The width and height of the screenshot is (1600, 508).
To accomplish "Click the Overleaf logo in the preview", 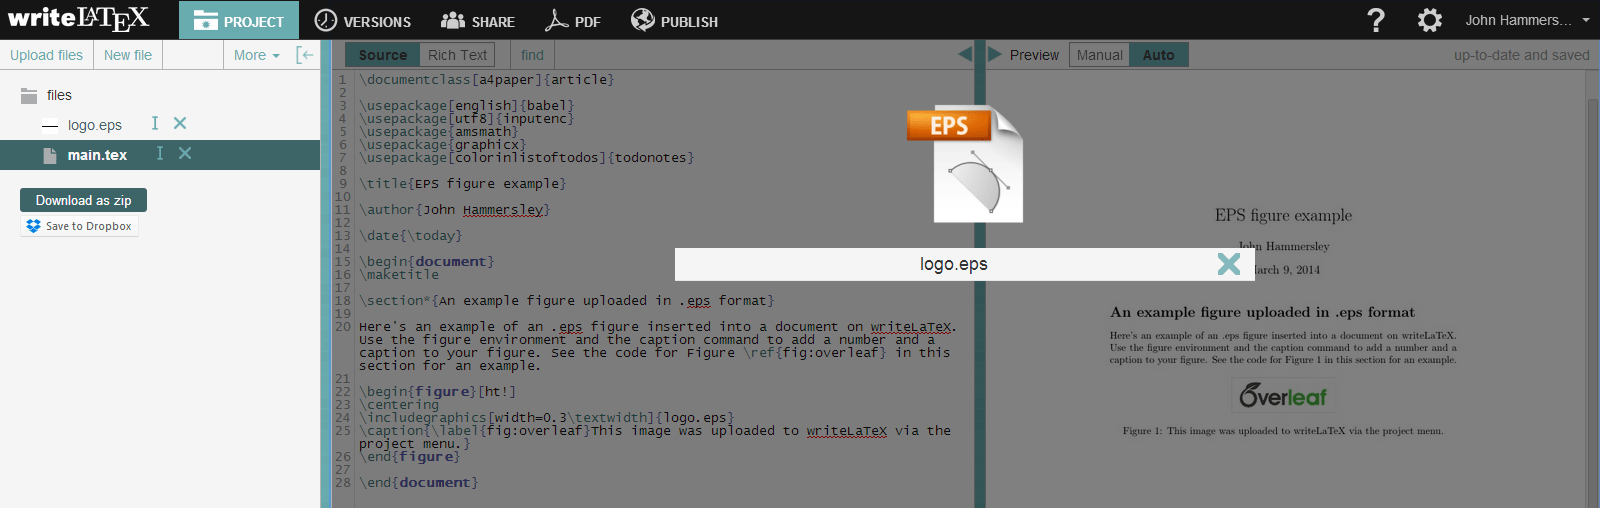I will coord(1283,396).
